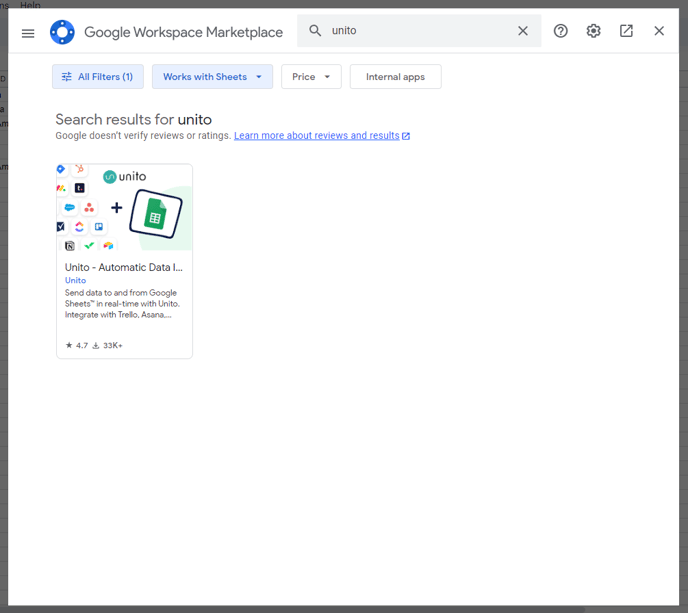The width and height of the screenshot is (688, 613).
Task: Click Help in the background Sheets menu bar
Action: (30, 5)
